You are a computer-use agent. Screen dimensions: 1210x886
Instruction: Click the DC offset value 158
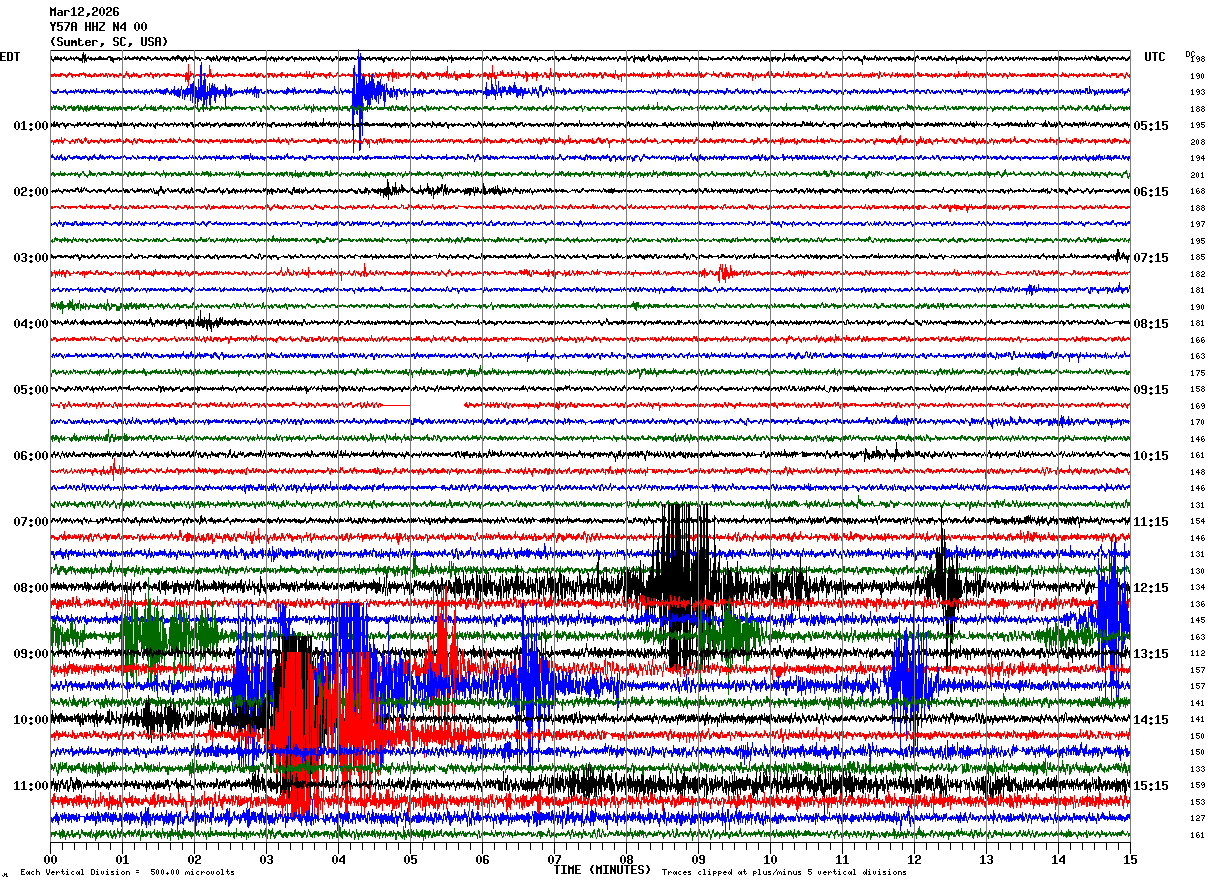(1197, 390)
